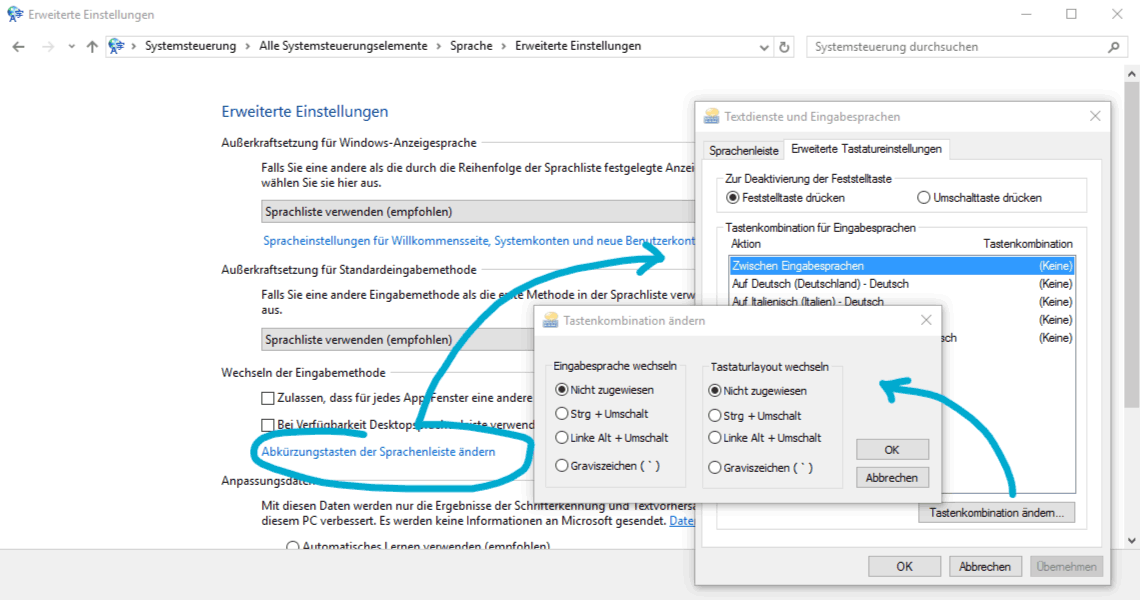The width and height of the screenshot is (1140, 600).
Task: Open recent locations dropdown arrow
Action: tap(71, 47)
